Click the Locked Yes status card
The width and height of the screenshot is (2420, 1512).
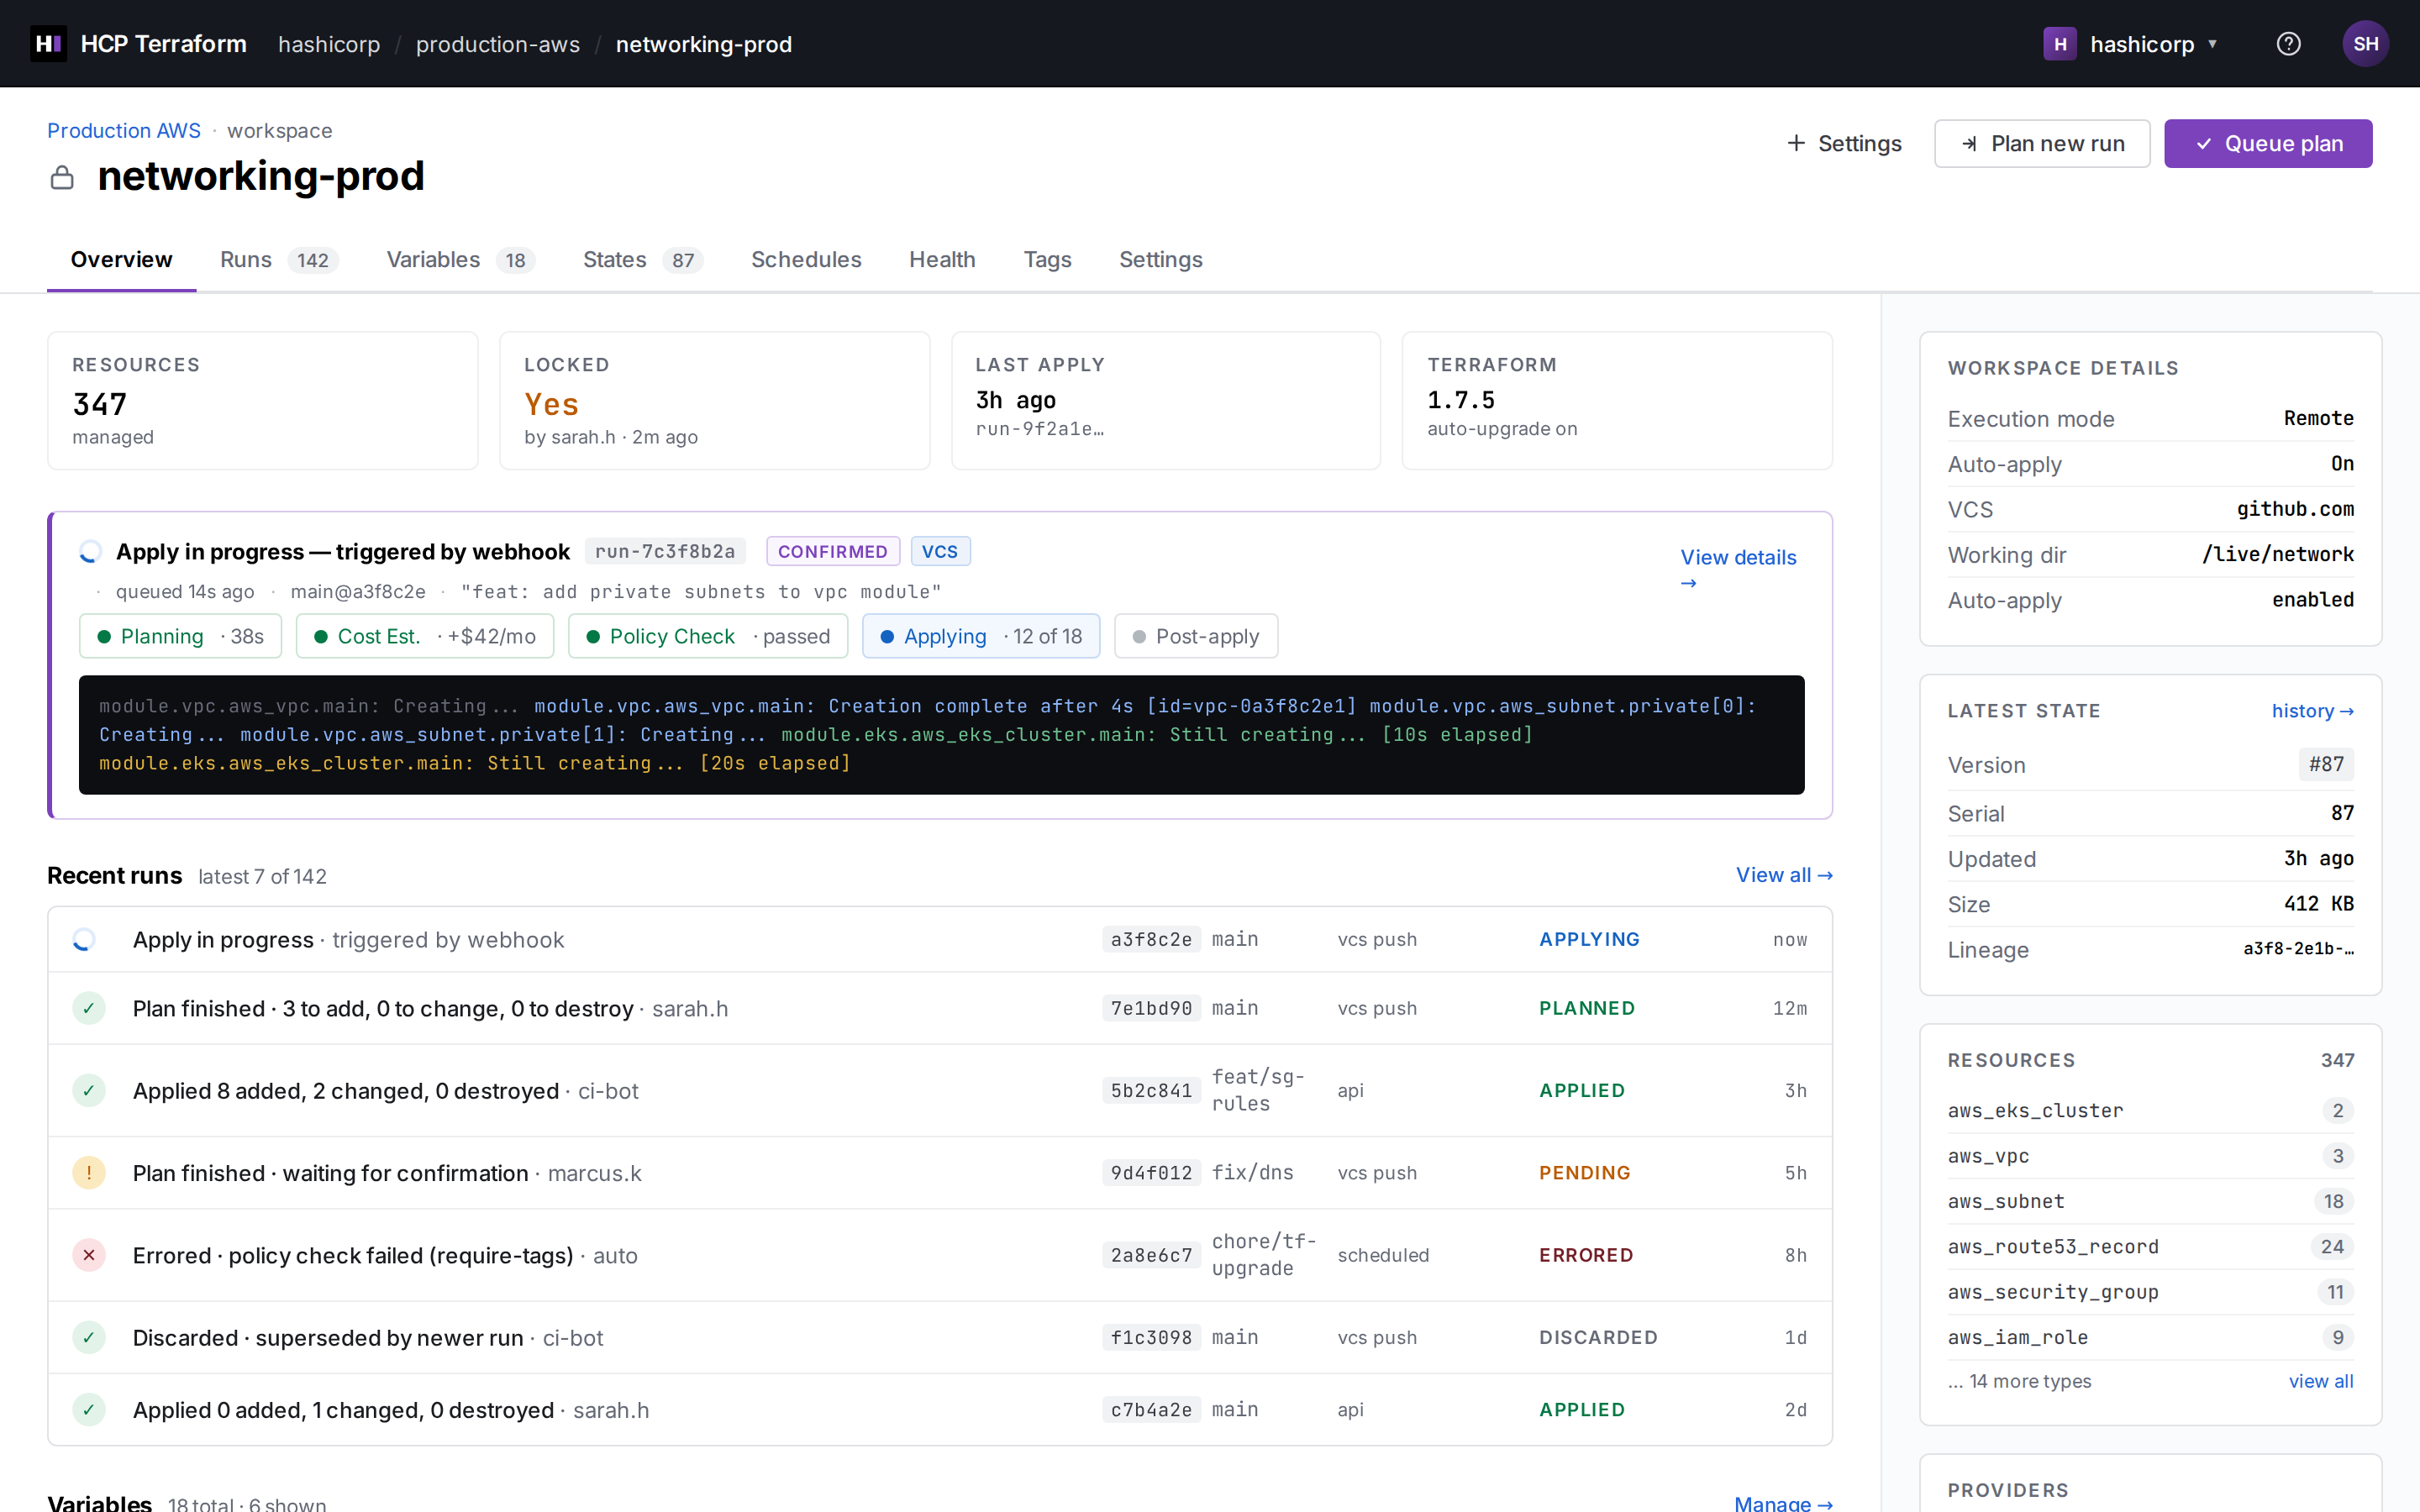pos(715,400)
